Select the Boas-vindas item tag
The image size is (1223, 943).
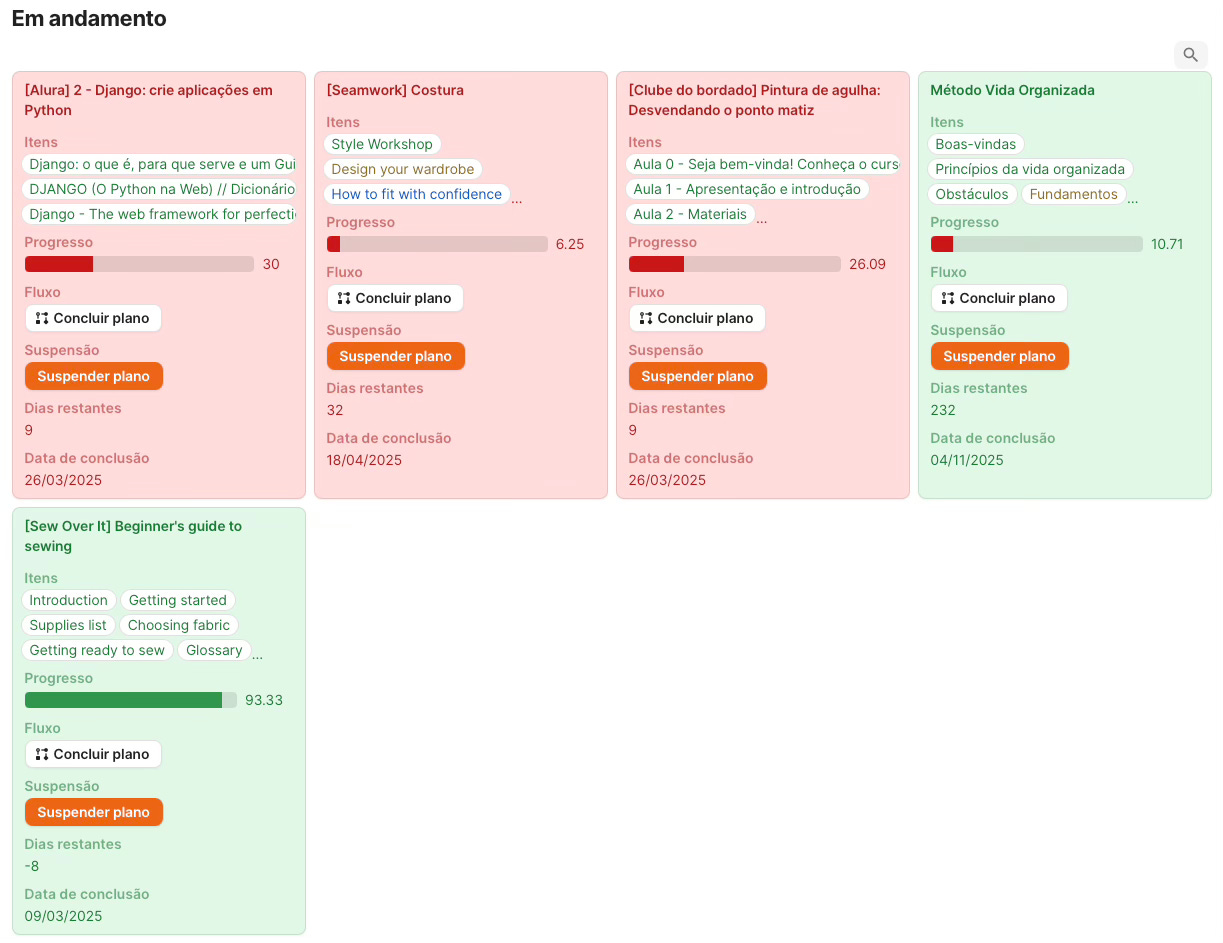click(976, 144)
